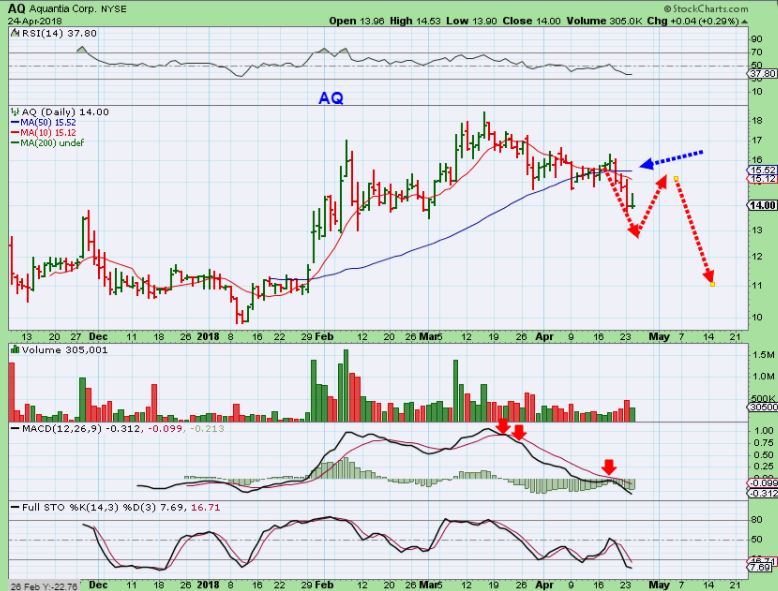Click the Volume 305.0K value in header
Viewport: 778px width, 591px height.
(604, 21)
